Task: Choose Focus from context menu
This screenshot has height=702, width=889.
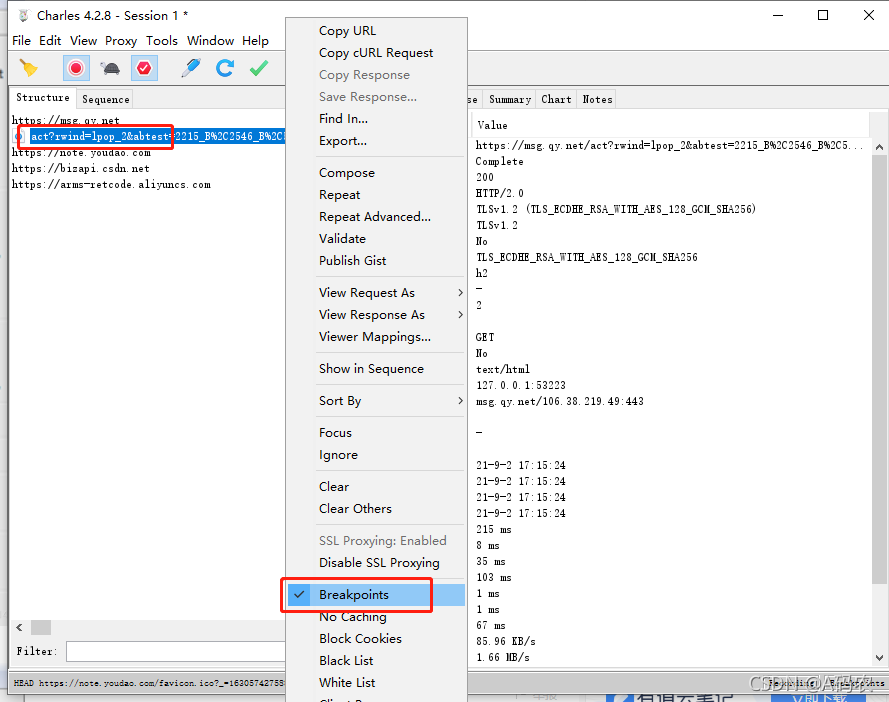Action: coord(376,433)
